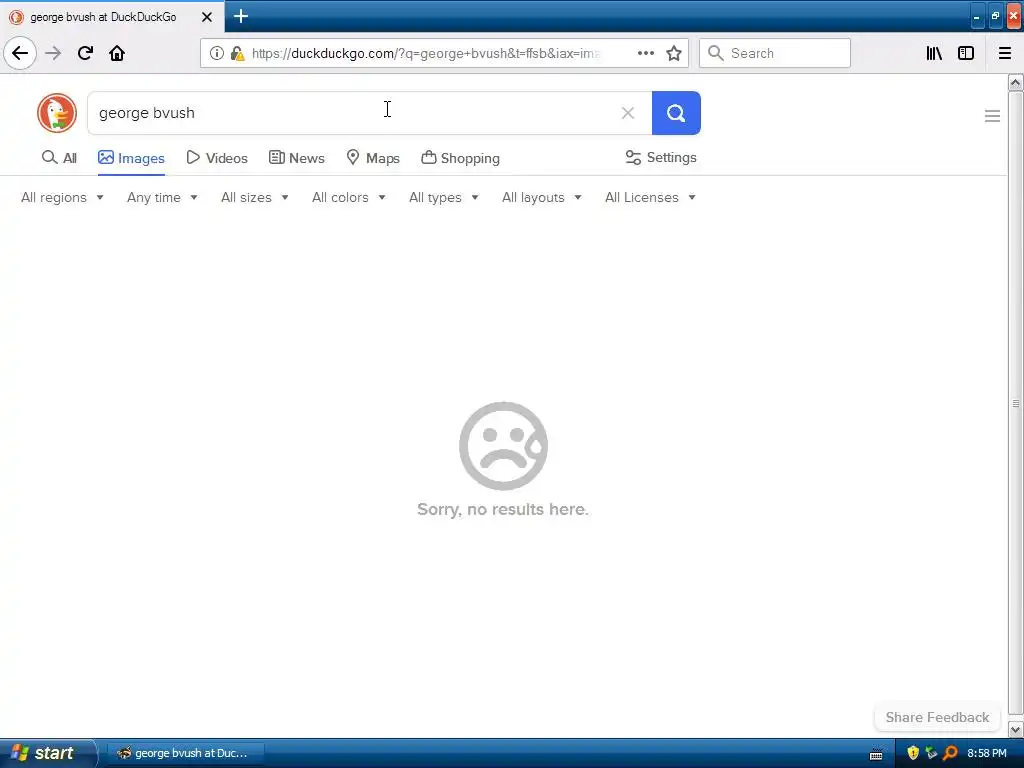Open a new tab with plus button
This screenshot has width=1024, height=768.
(x=241, y=16)
